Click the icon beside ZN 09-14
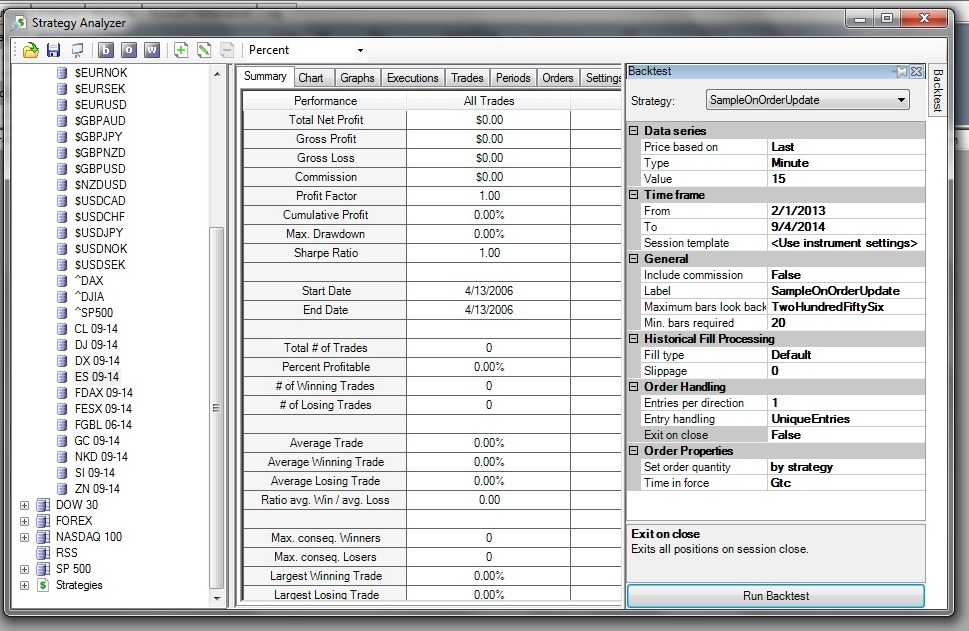This screenshot has height=631, width=969. tap(62, 489)
